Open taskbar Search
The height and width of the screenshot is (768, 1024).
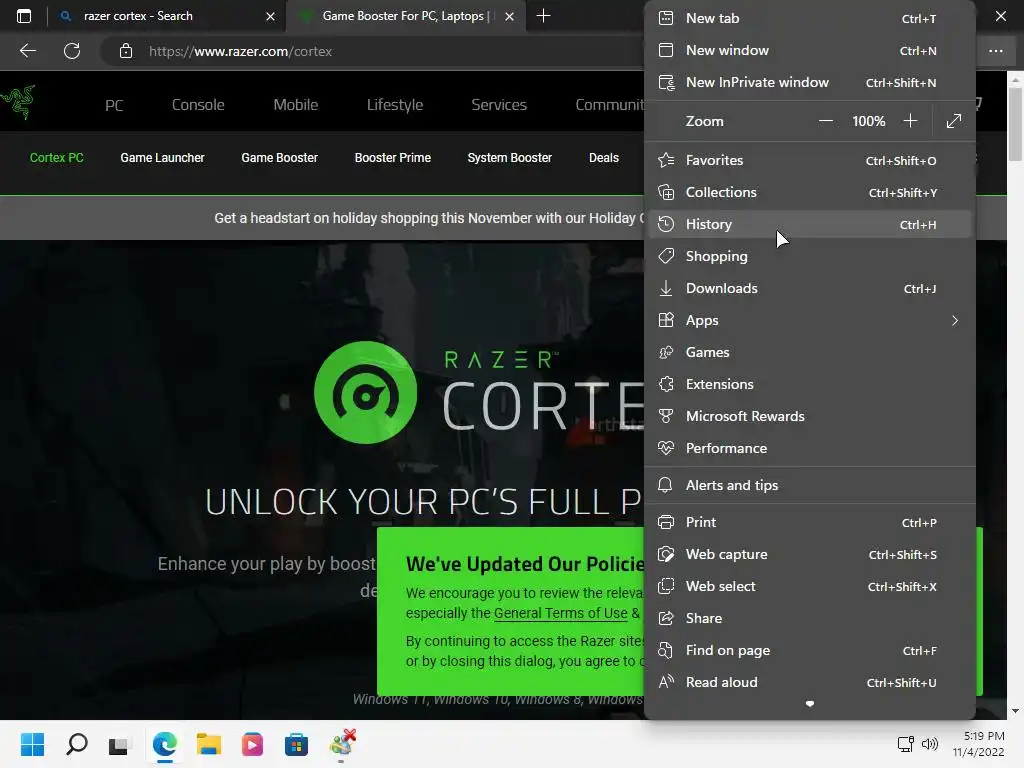76,744
